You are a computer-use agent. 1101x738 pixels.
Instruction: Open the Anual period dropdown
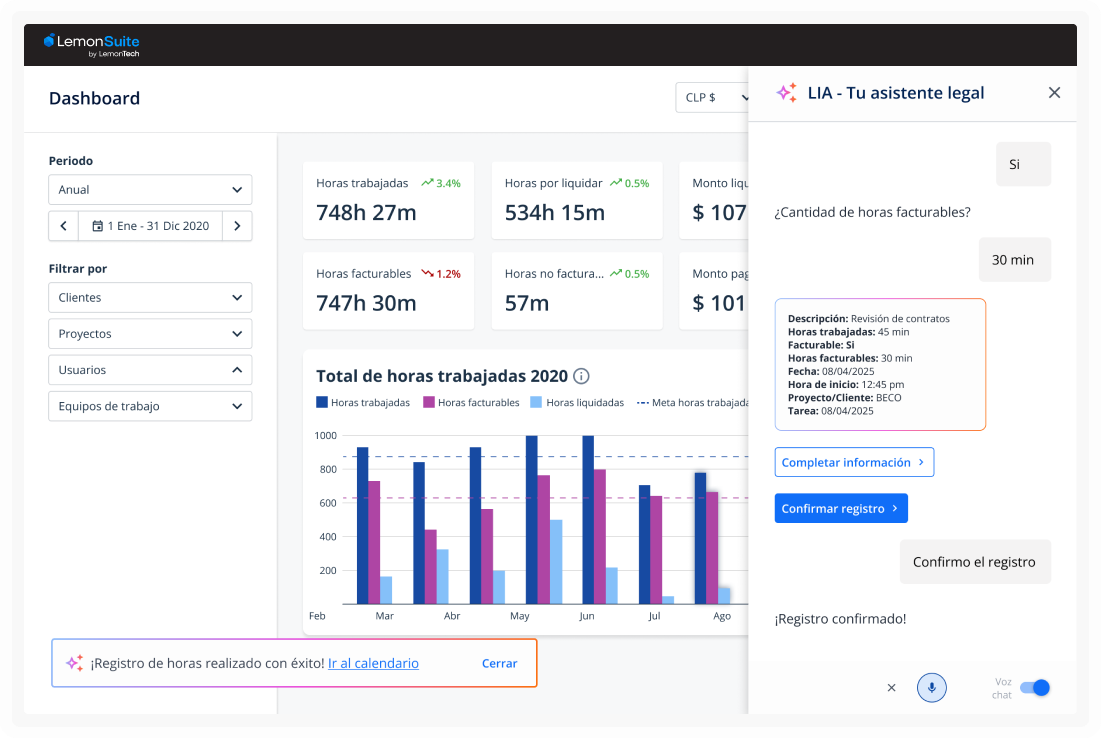(x=150, y=190)
